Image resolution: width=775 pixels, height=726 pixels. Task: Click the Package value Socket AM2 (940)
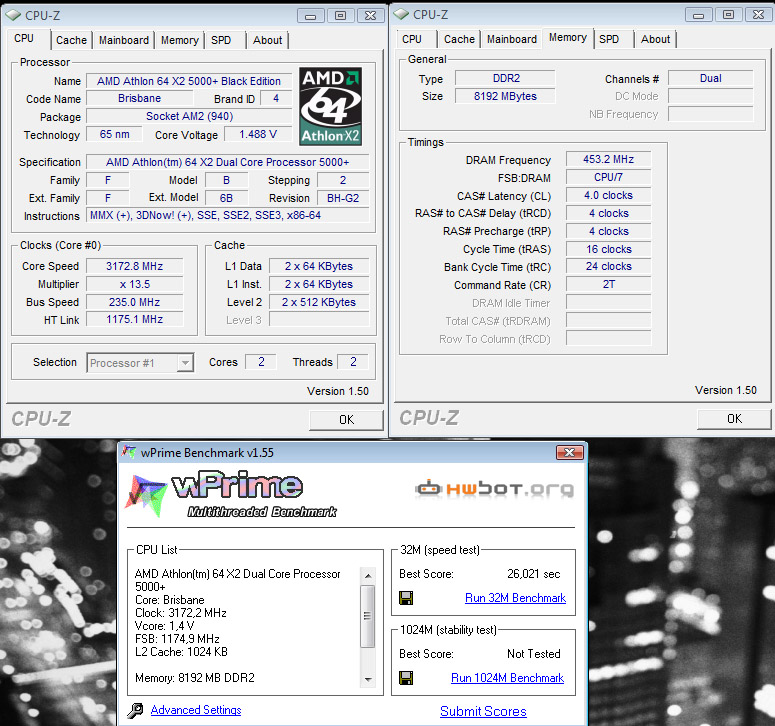(189, 117)
